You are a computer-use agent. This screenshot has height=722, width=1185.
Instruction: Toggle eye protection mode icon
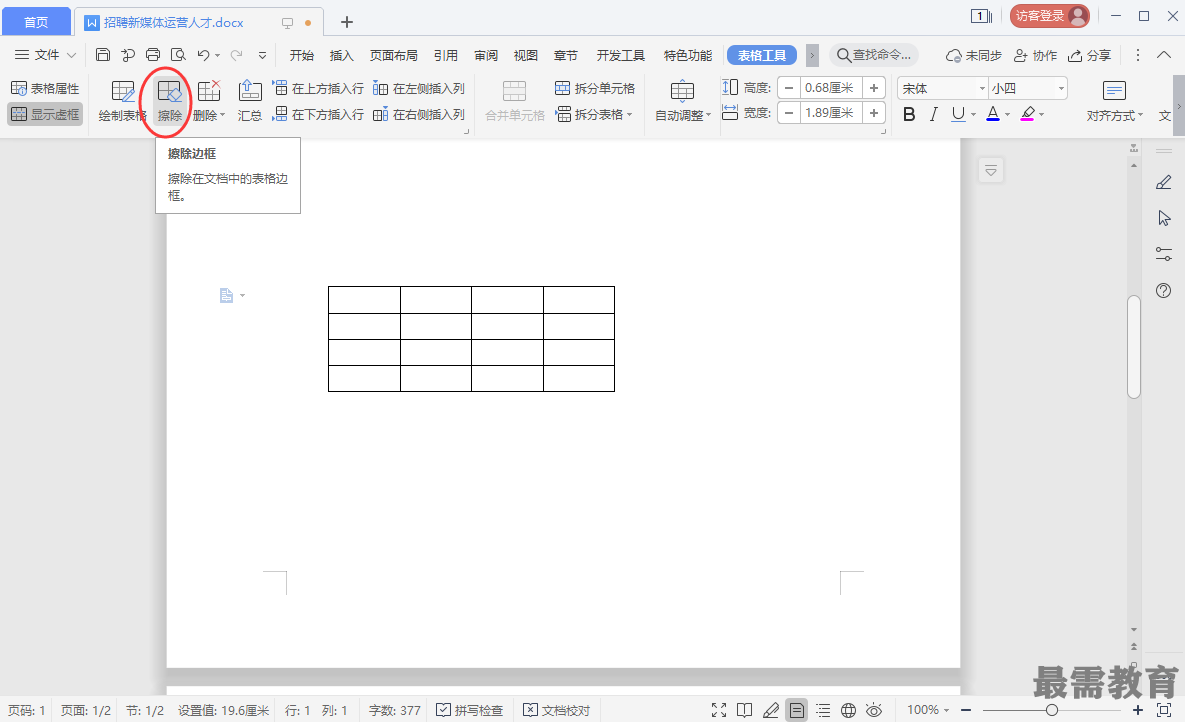(874, 710)
